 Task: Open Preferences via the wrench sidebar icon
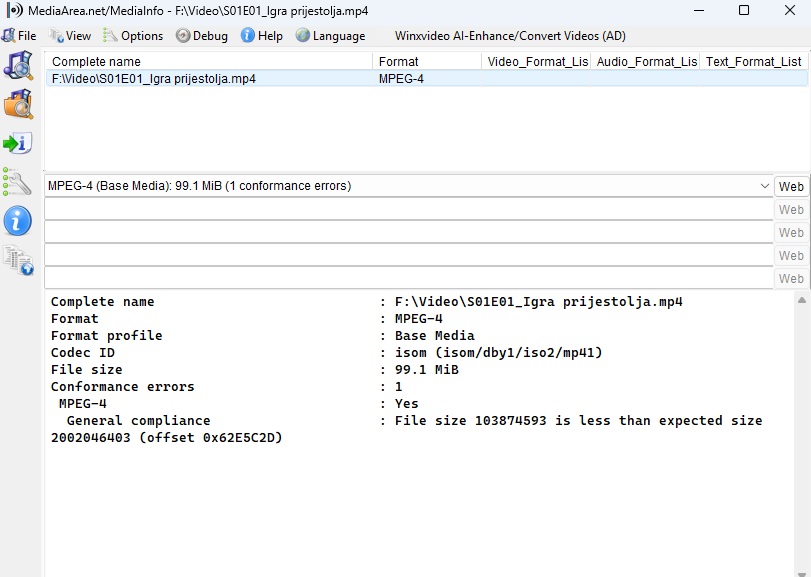[18, 181]
